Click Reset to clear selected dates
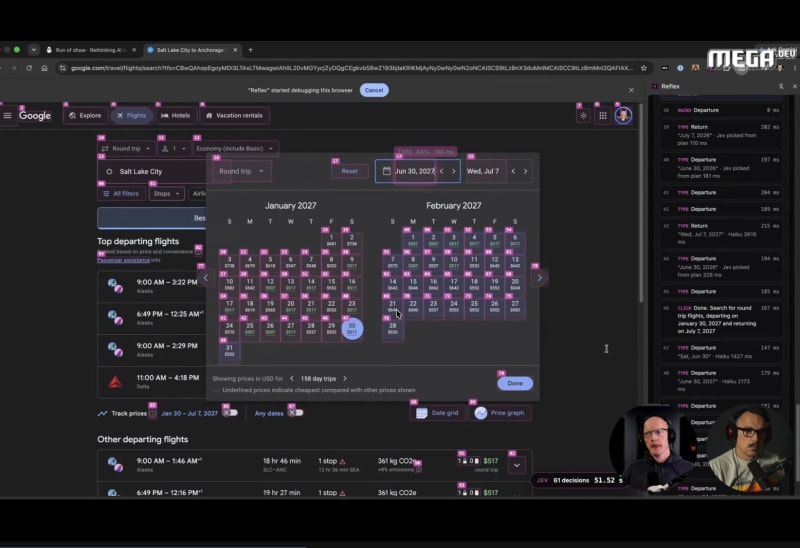 (x=349, y=171)
